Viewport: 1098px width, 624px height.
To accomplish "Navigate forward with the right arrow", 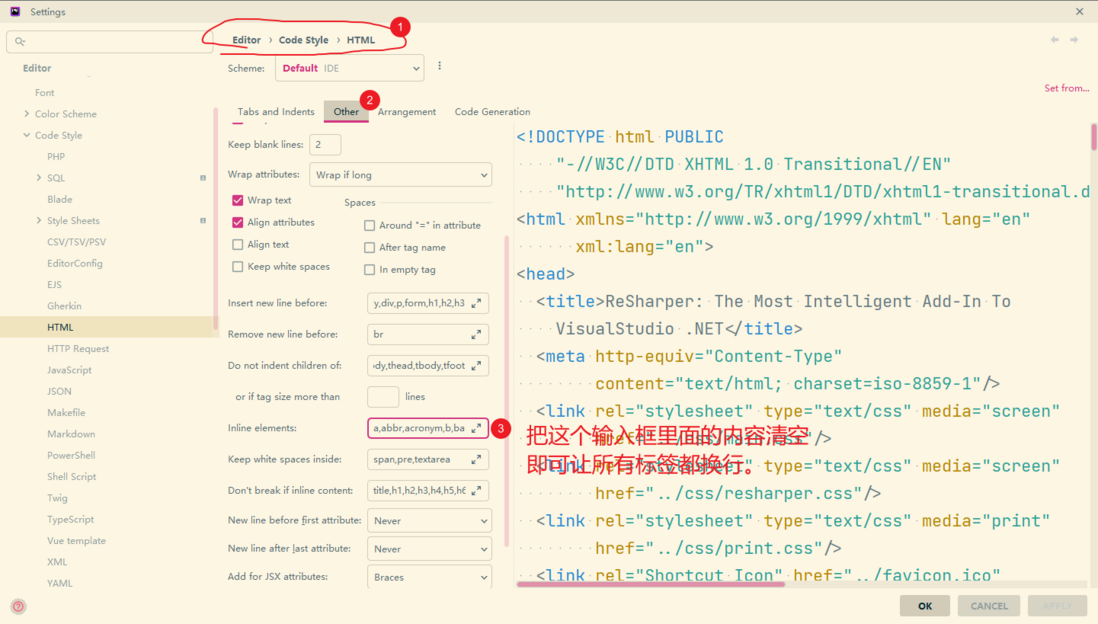I will click(1073, 40).
